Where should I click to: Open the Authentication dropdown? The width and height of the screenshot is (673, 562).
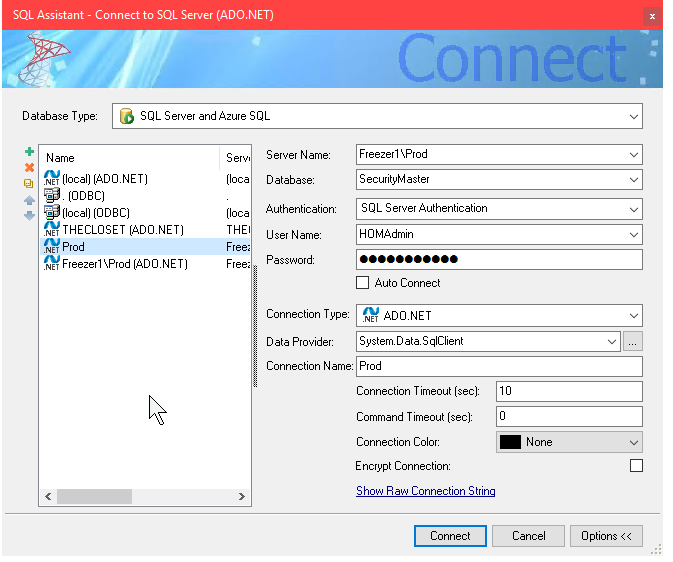(634, 209)
